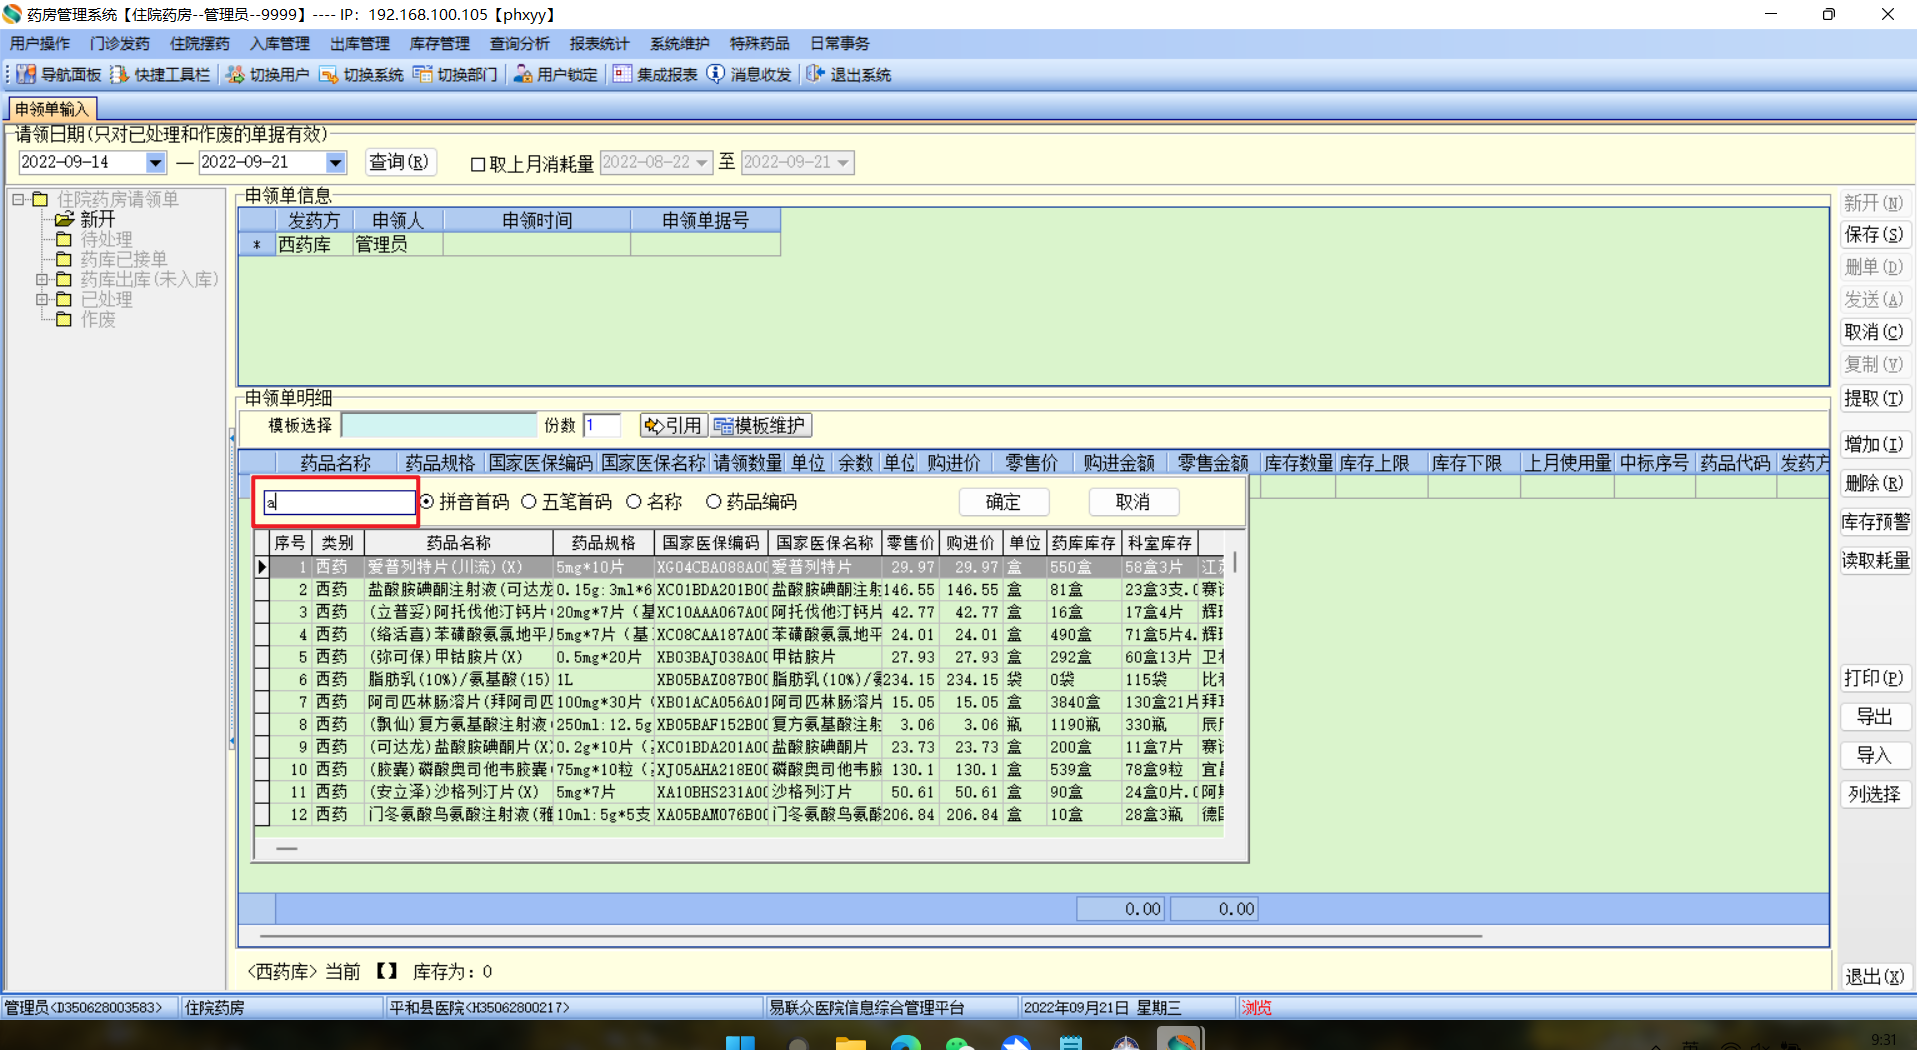Click the 保存(S) save button

[x=1874, y=235]
